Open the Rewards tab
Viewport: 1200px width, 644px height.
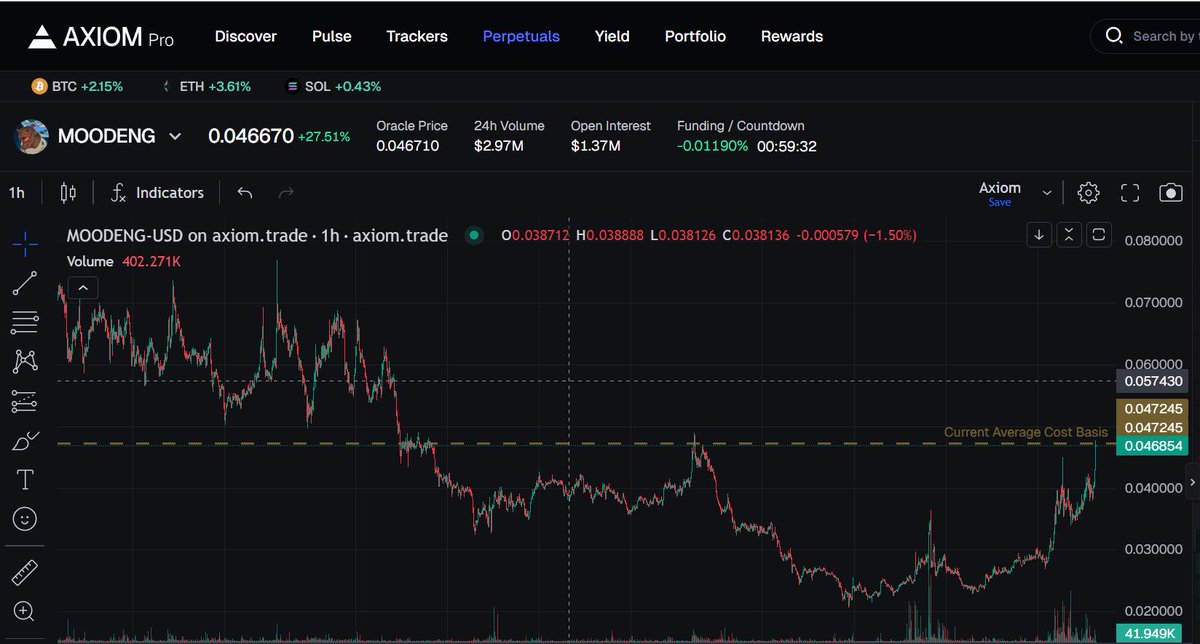792,37
